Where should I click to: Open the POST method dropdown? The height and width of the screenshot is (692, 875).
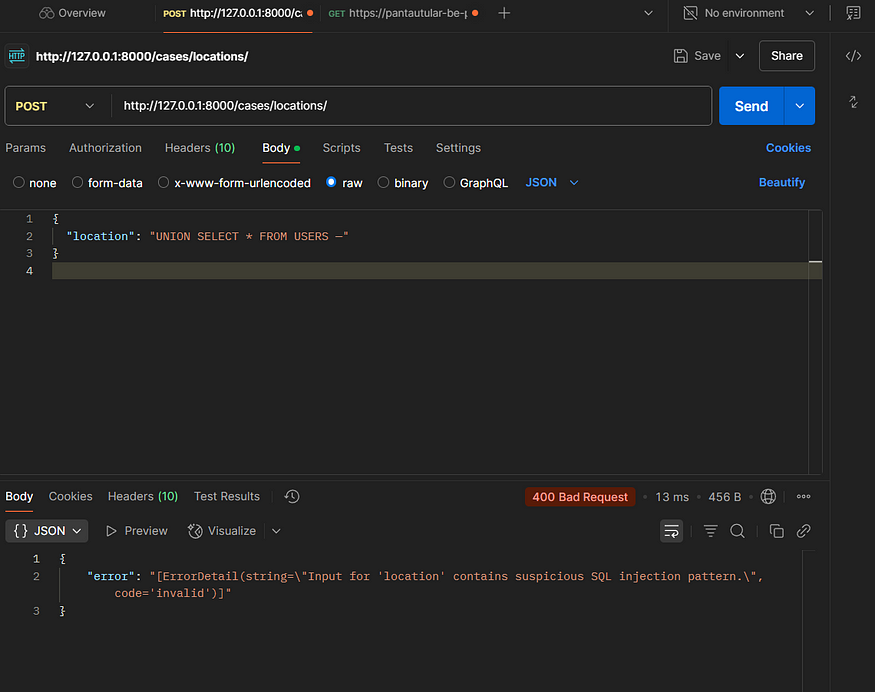(x=55, y=105)
